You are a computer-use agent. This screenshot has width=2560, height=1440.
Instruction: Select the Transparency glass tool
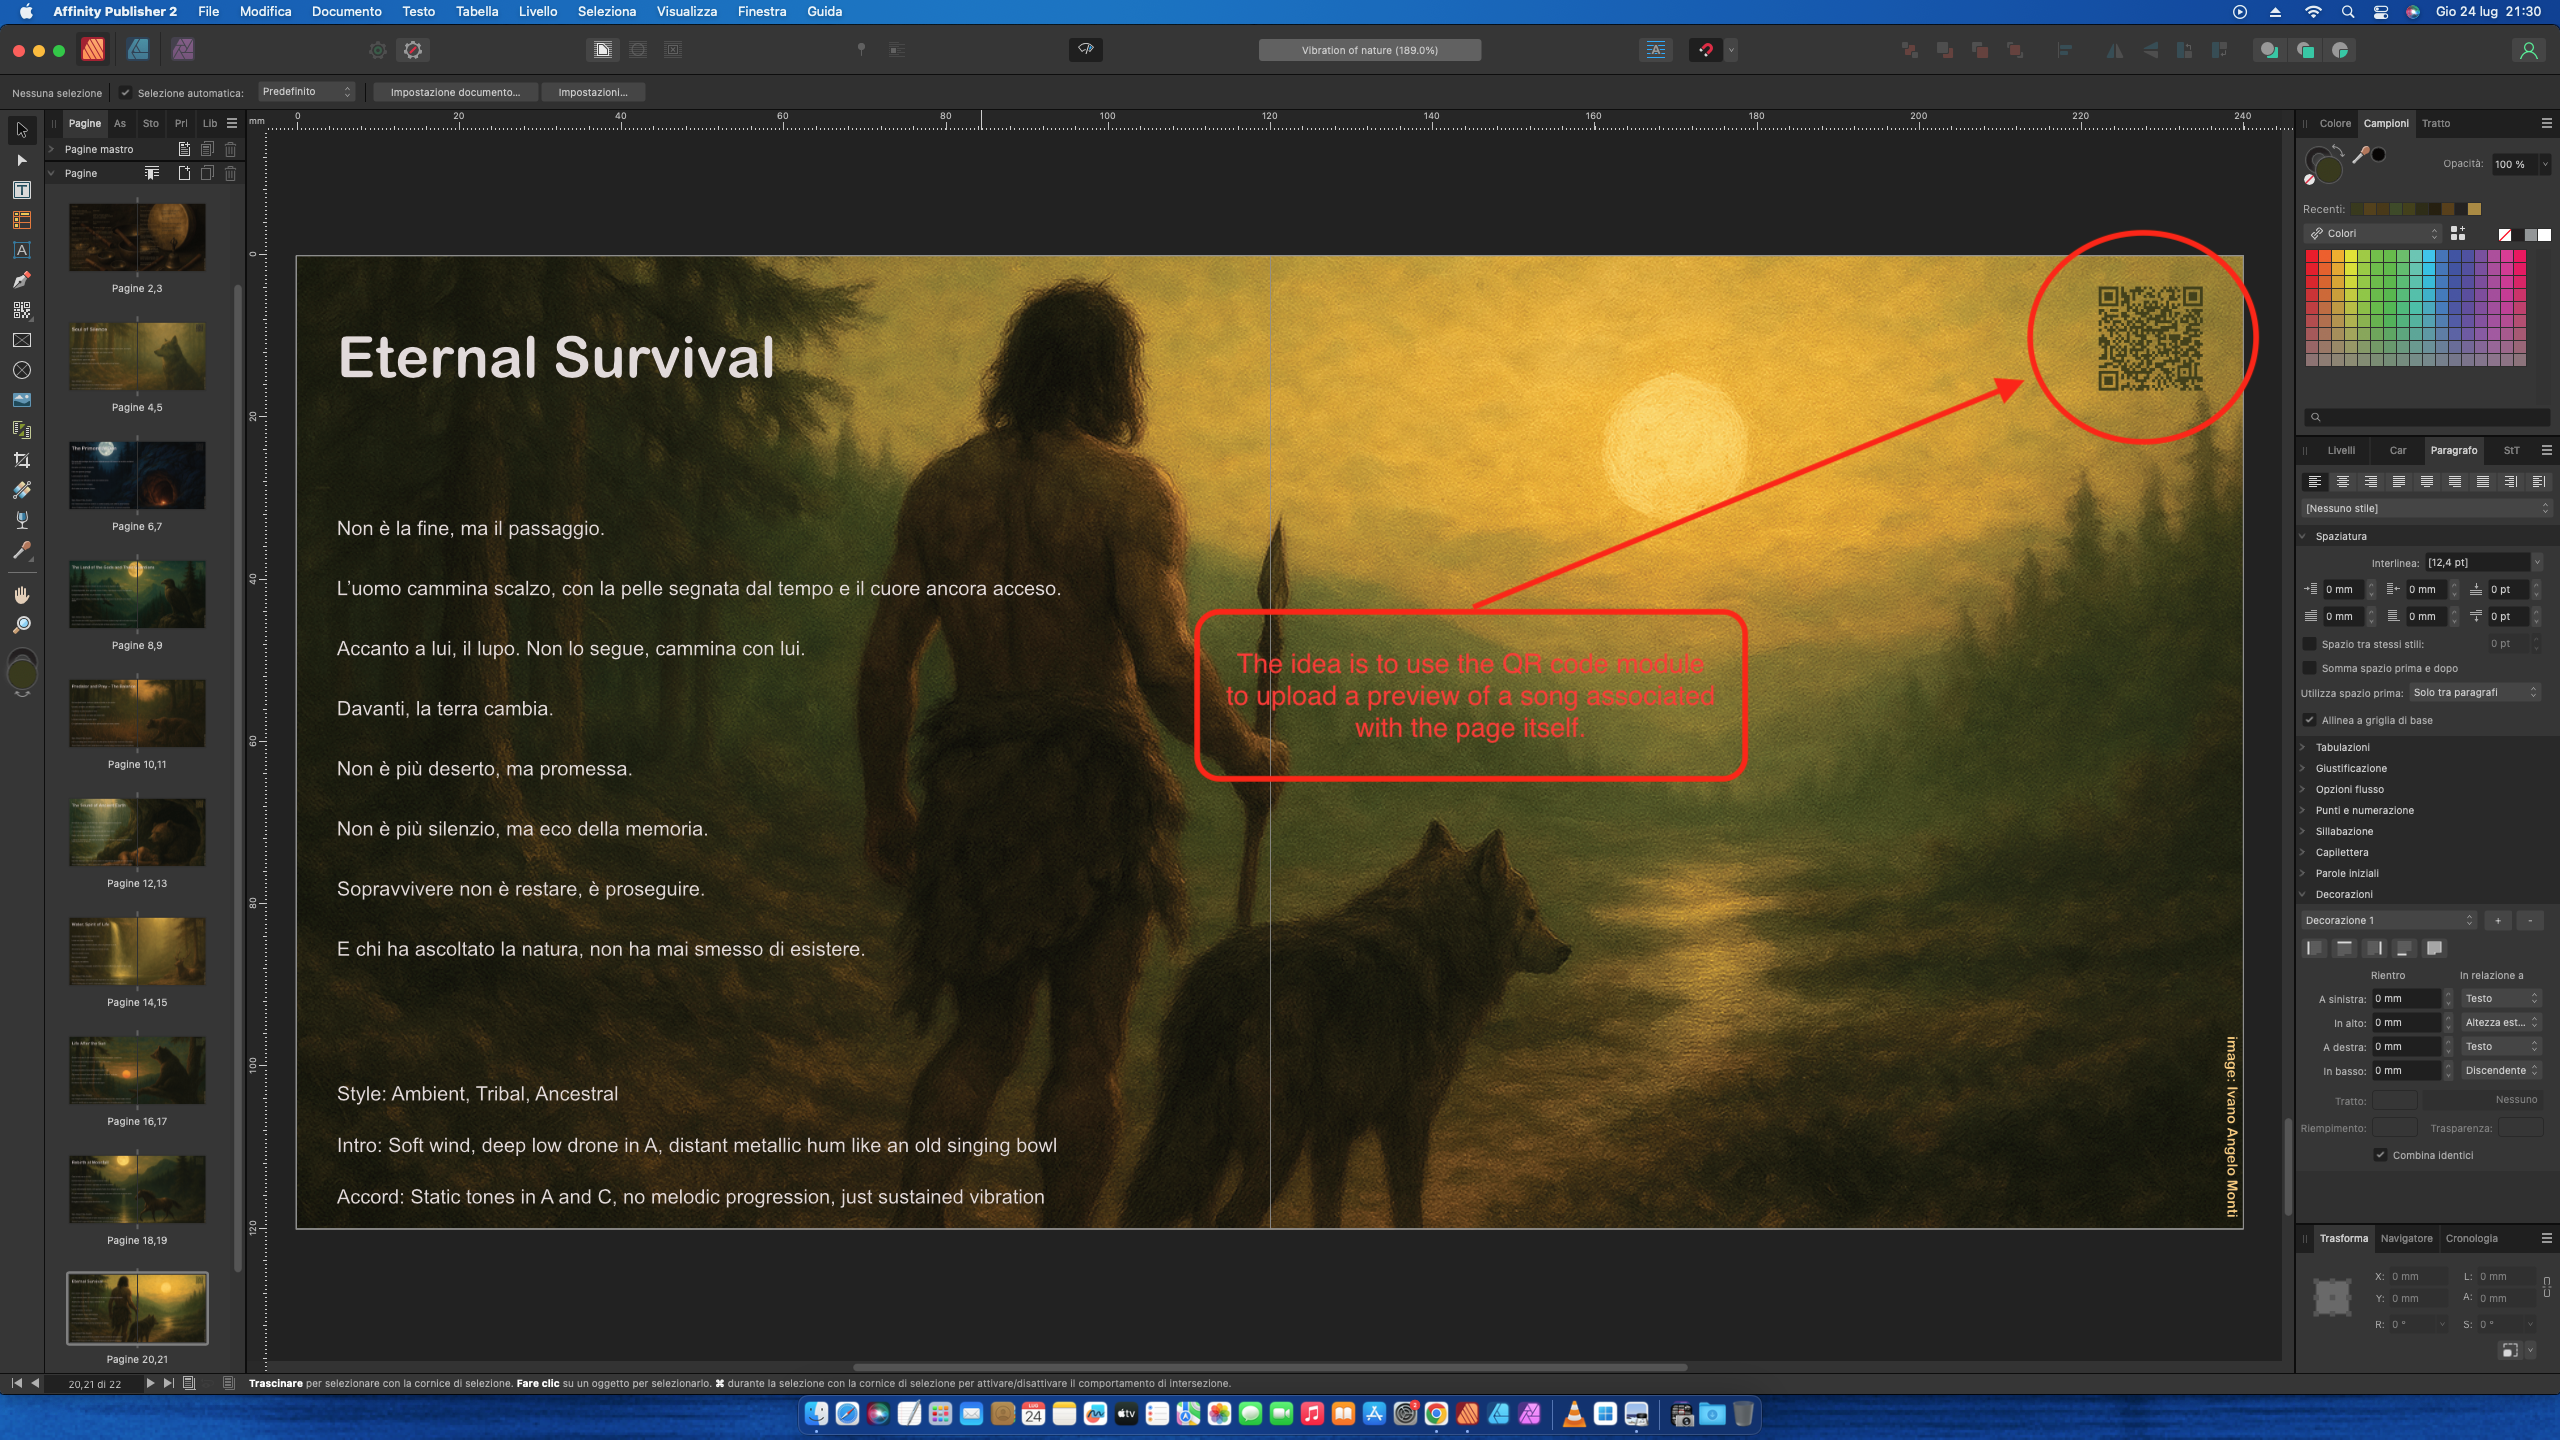point(22,520)
